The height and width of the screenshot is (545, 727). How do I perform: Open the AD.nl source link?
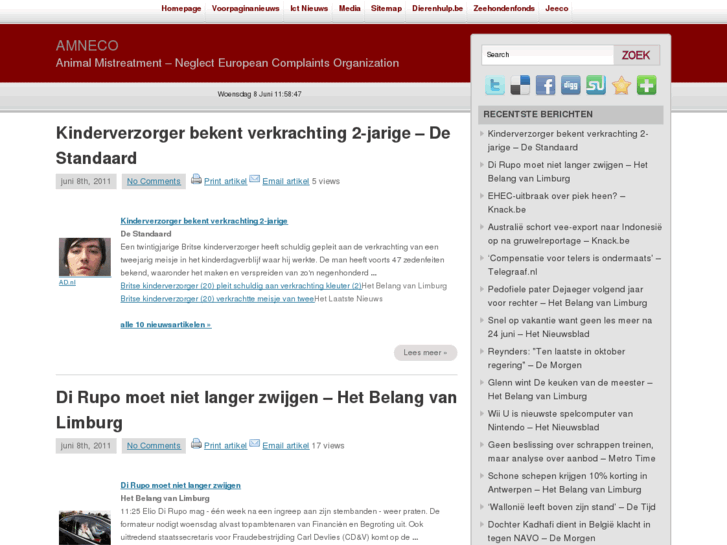(67, 282)
